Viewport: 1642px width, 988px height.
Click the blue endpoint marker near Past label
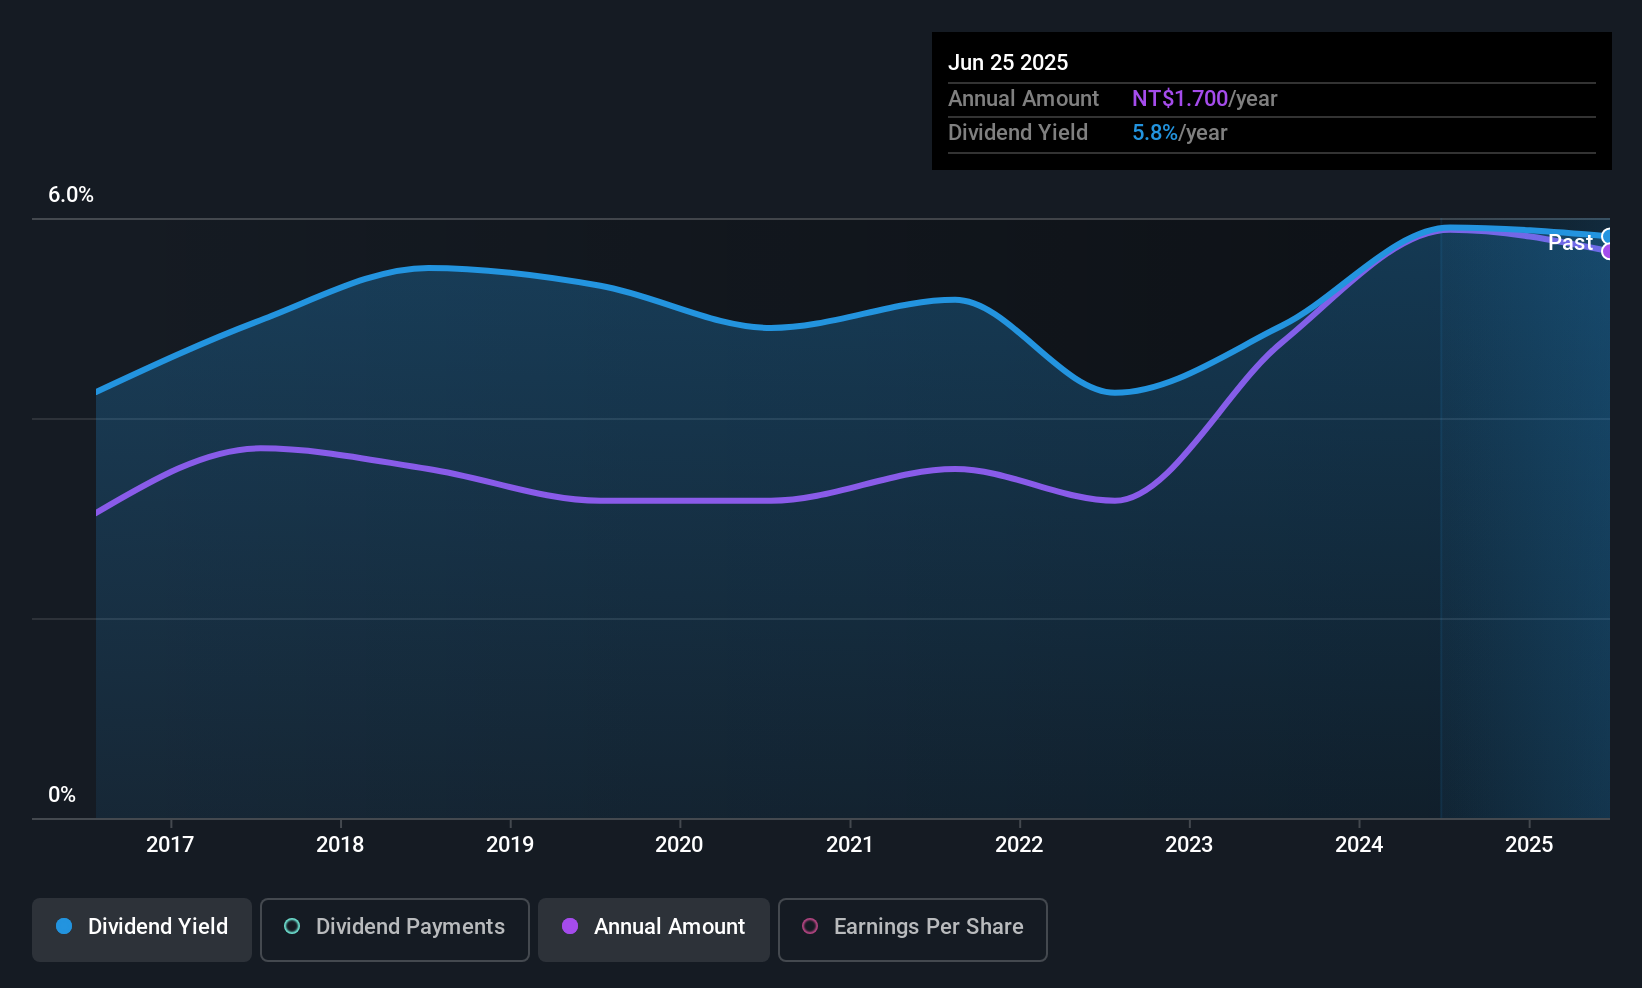click(x=1608, y=236)
